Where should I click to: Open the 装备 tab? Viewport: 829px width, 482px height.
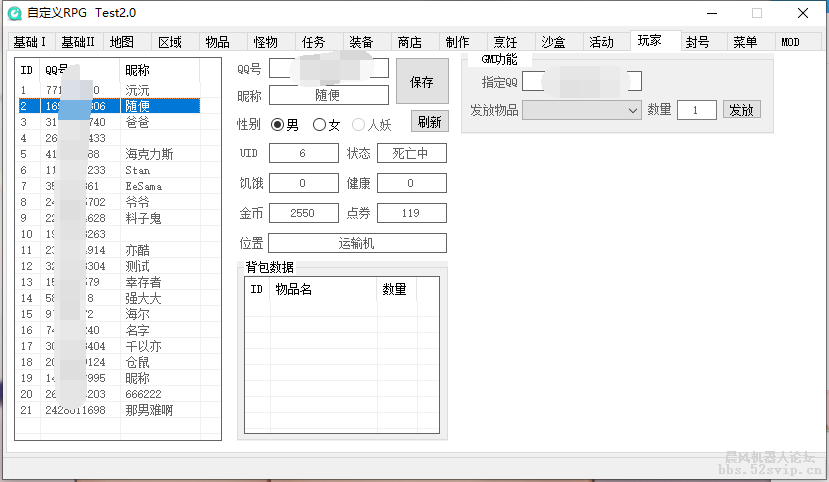coord(360,42)
